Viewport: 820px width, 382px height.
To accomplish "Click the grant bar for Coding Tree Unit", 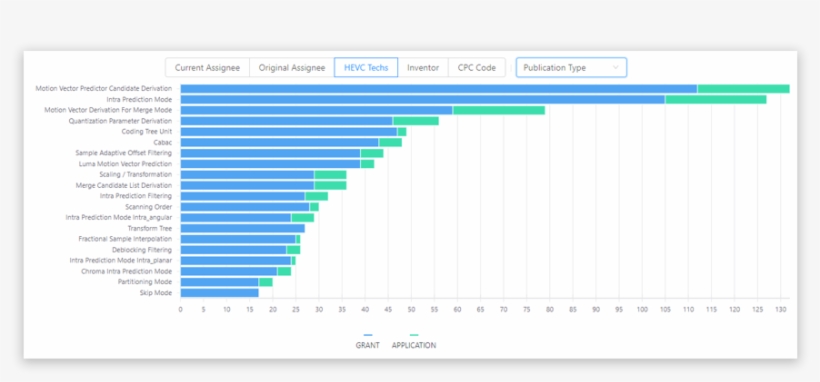I will click(x=289, y=131).
